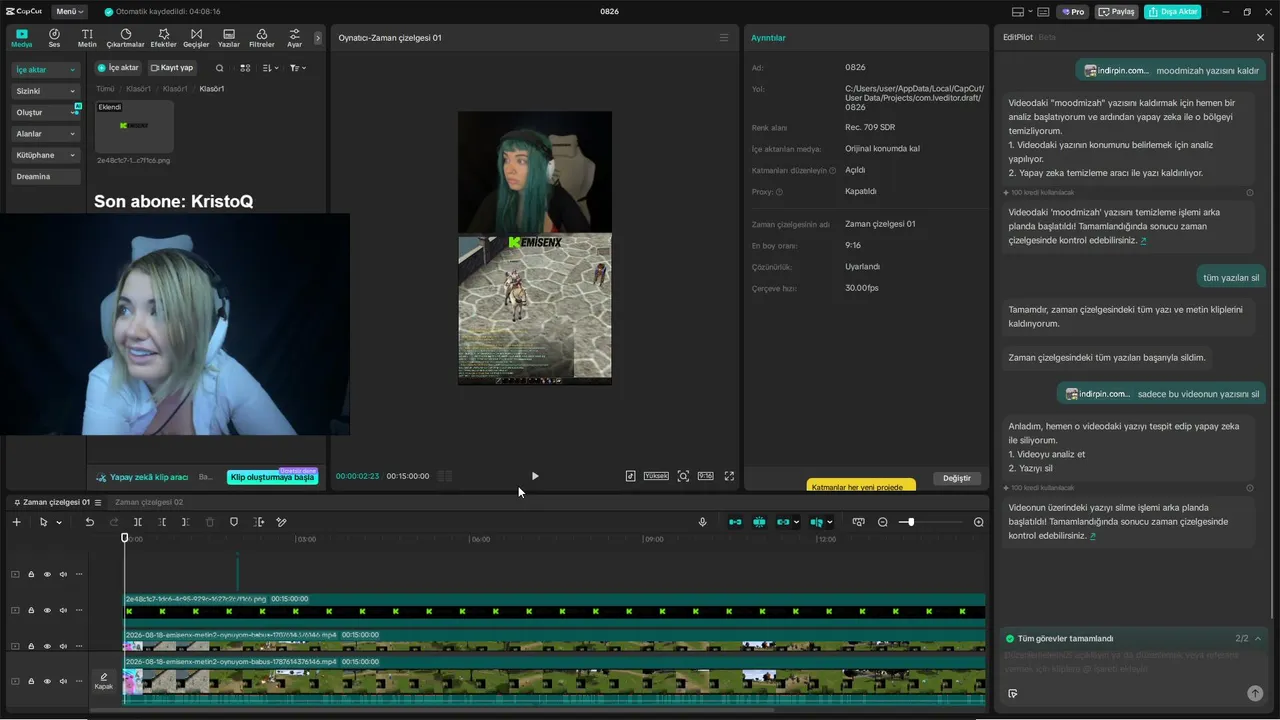Click the Kapak cover button
This screenshot has height=720, width=1280.
point(103,681)
